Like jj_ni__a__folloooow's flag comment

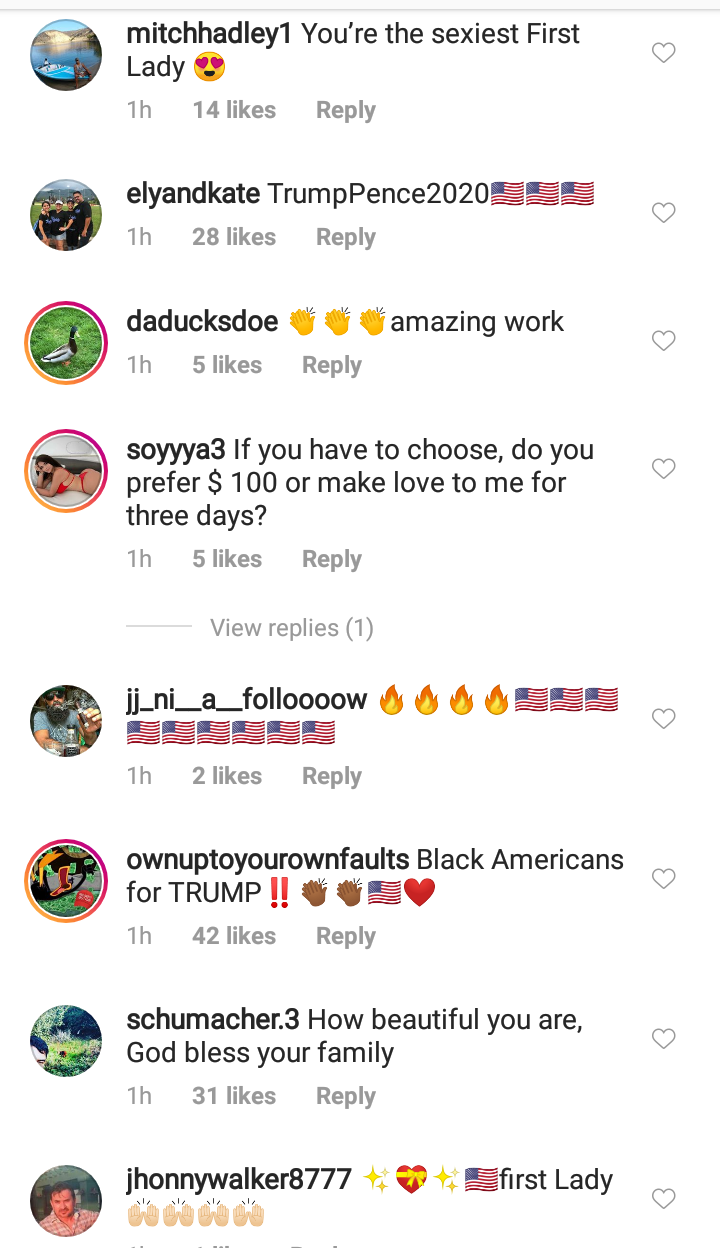664,718
